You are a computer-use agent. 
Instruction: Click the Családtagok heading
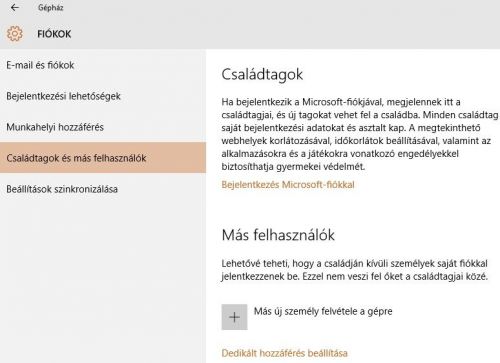[262, 74]
